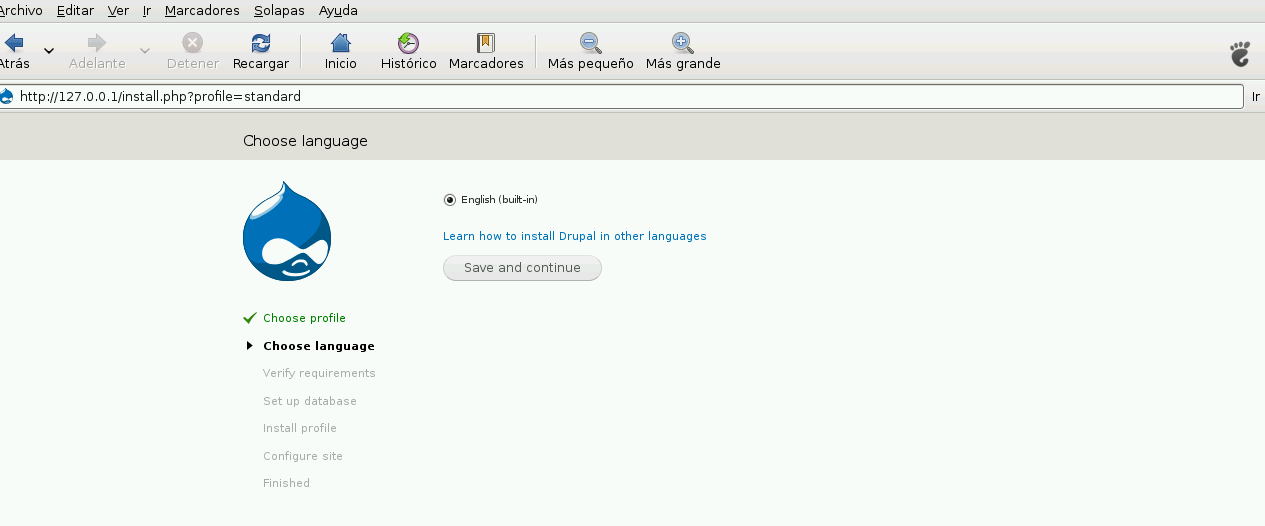
Task: Click the URL address field
Action: point(622,97)
